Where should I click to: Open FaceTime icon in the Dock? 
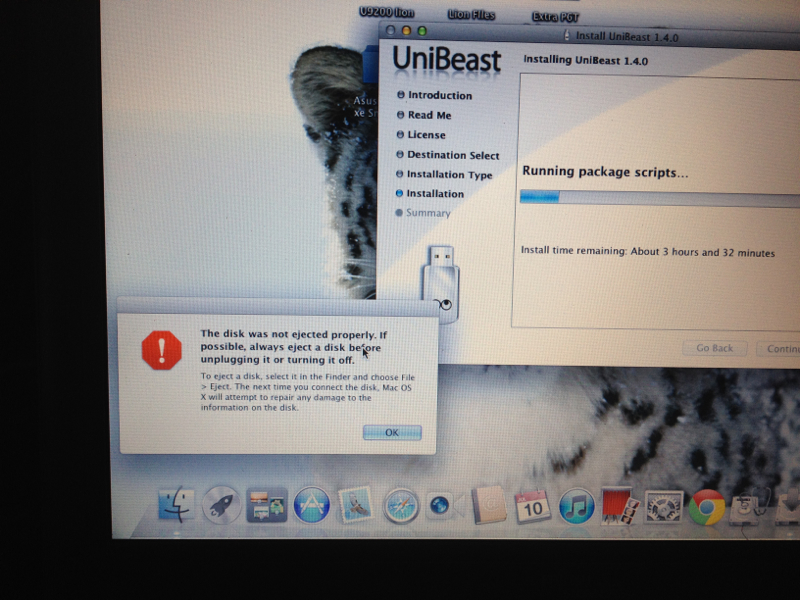coord(444,506)
